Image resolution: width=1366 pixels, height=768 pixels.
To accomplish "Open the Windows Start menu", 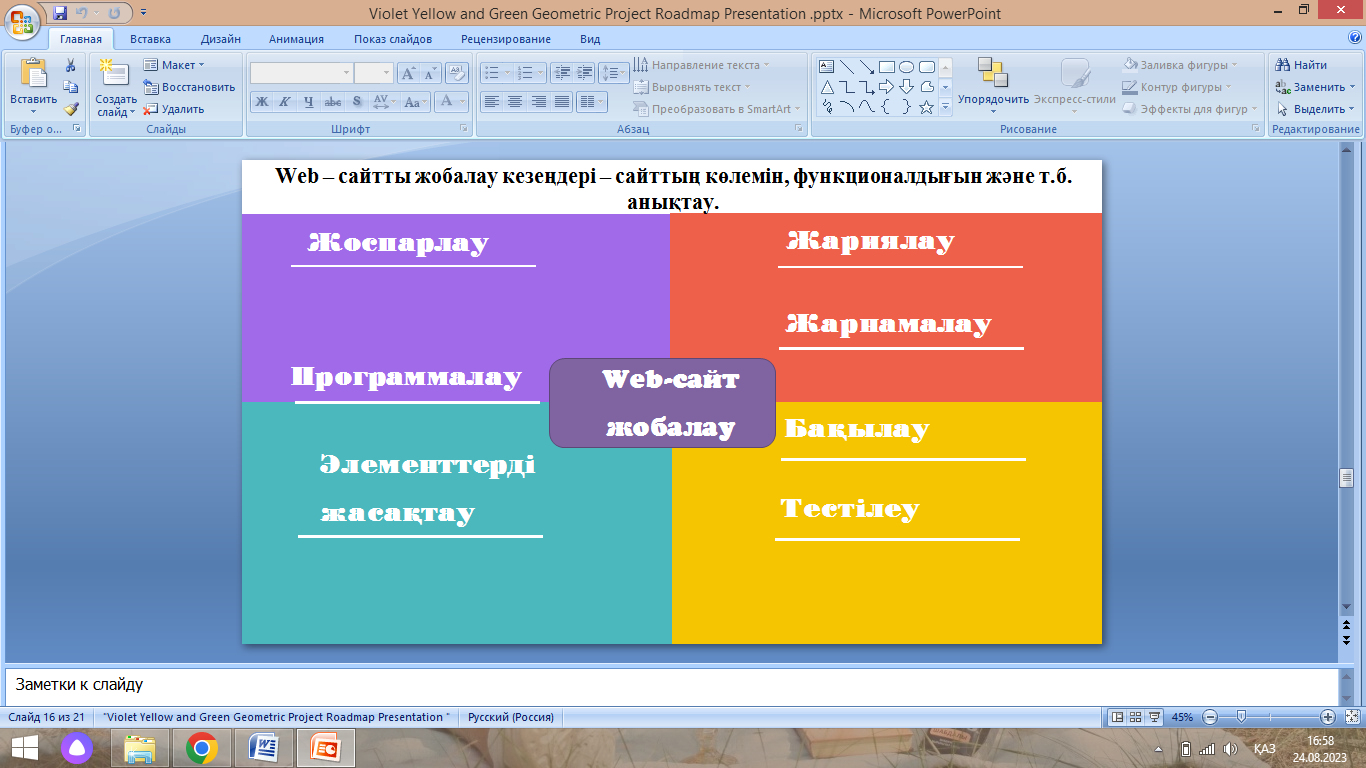I will pos(24,747).
